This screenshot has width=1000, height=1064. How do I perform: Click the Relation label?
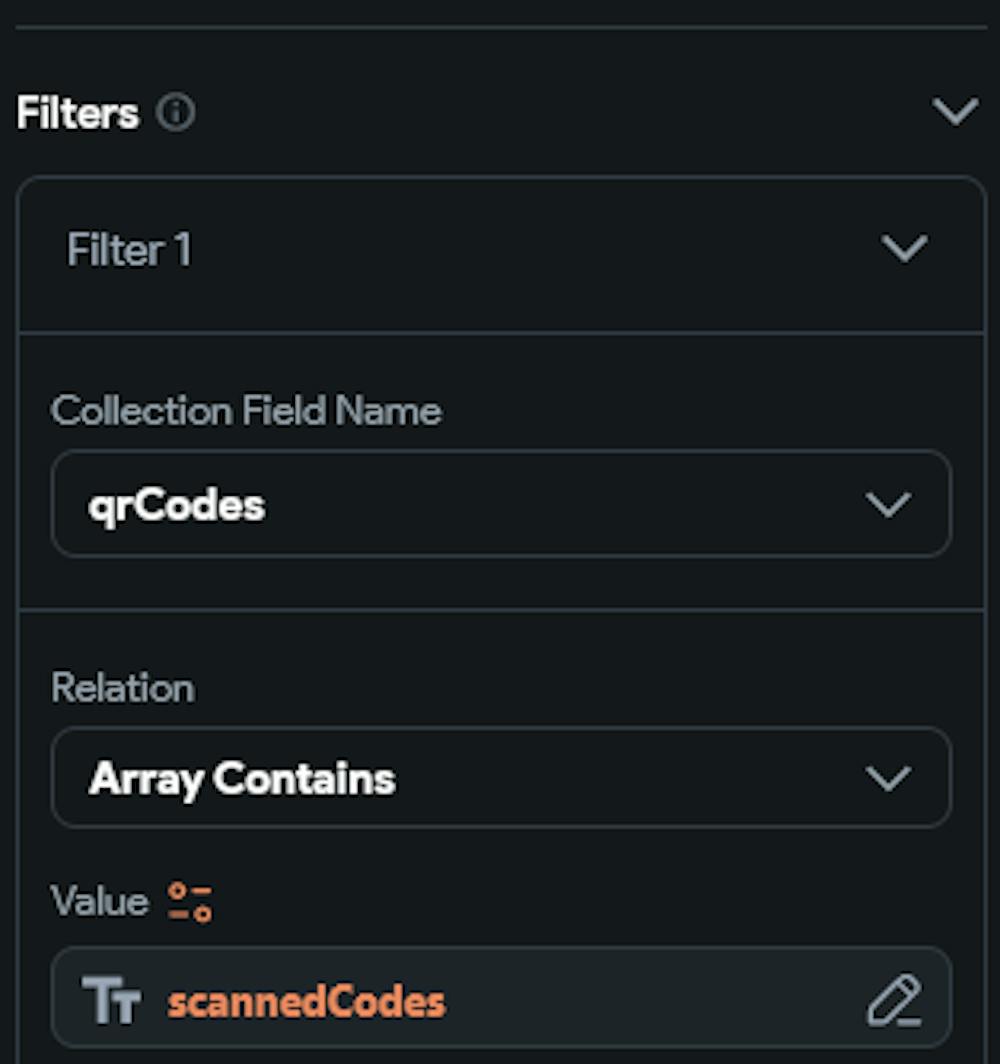122,688
